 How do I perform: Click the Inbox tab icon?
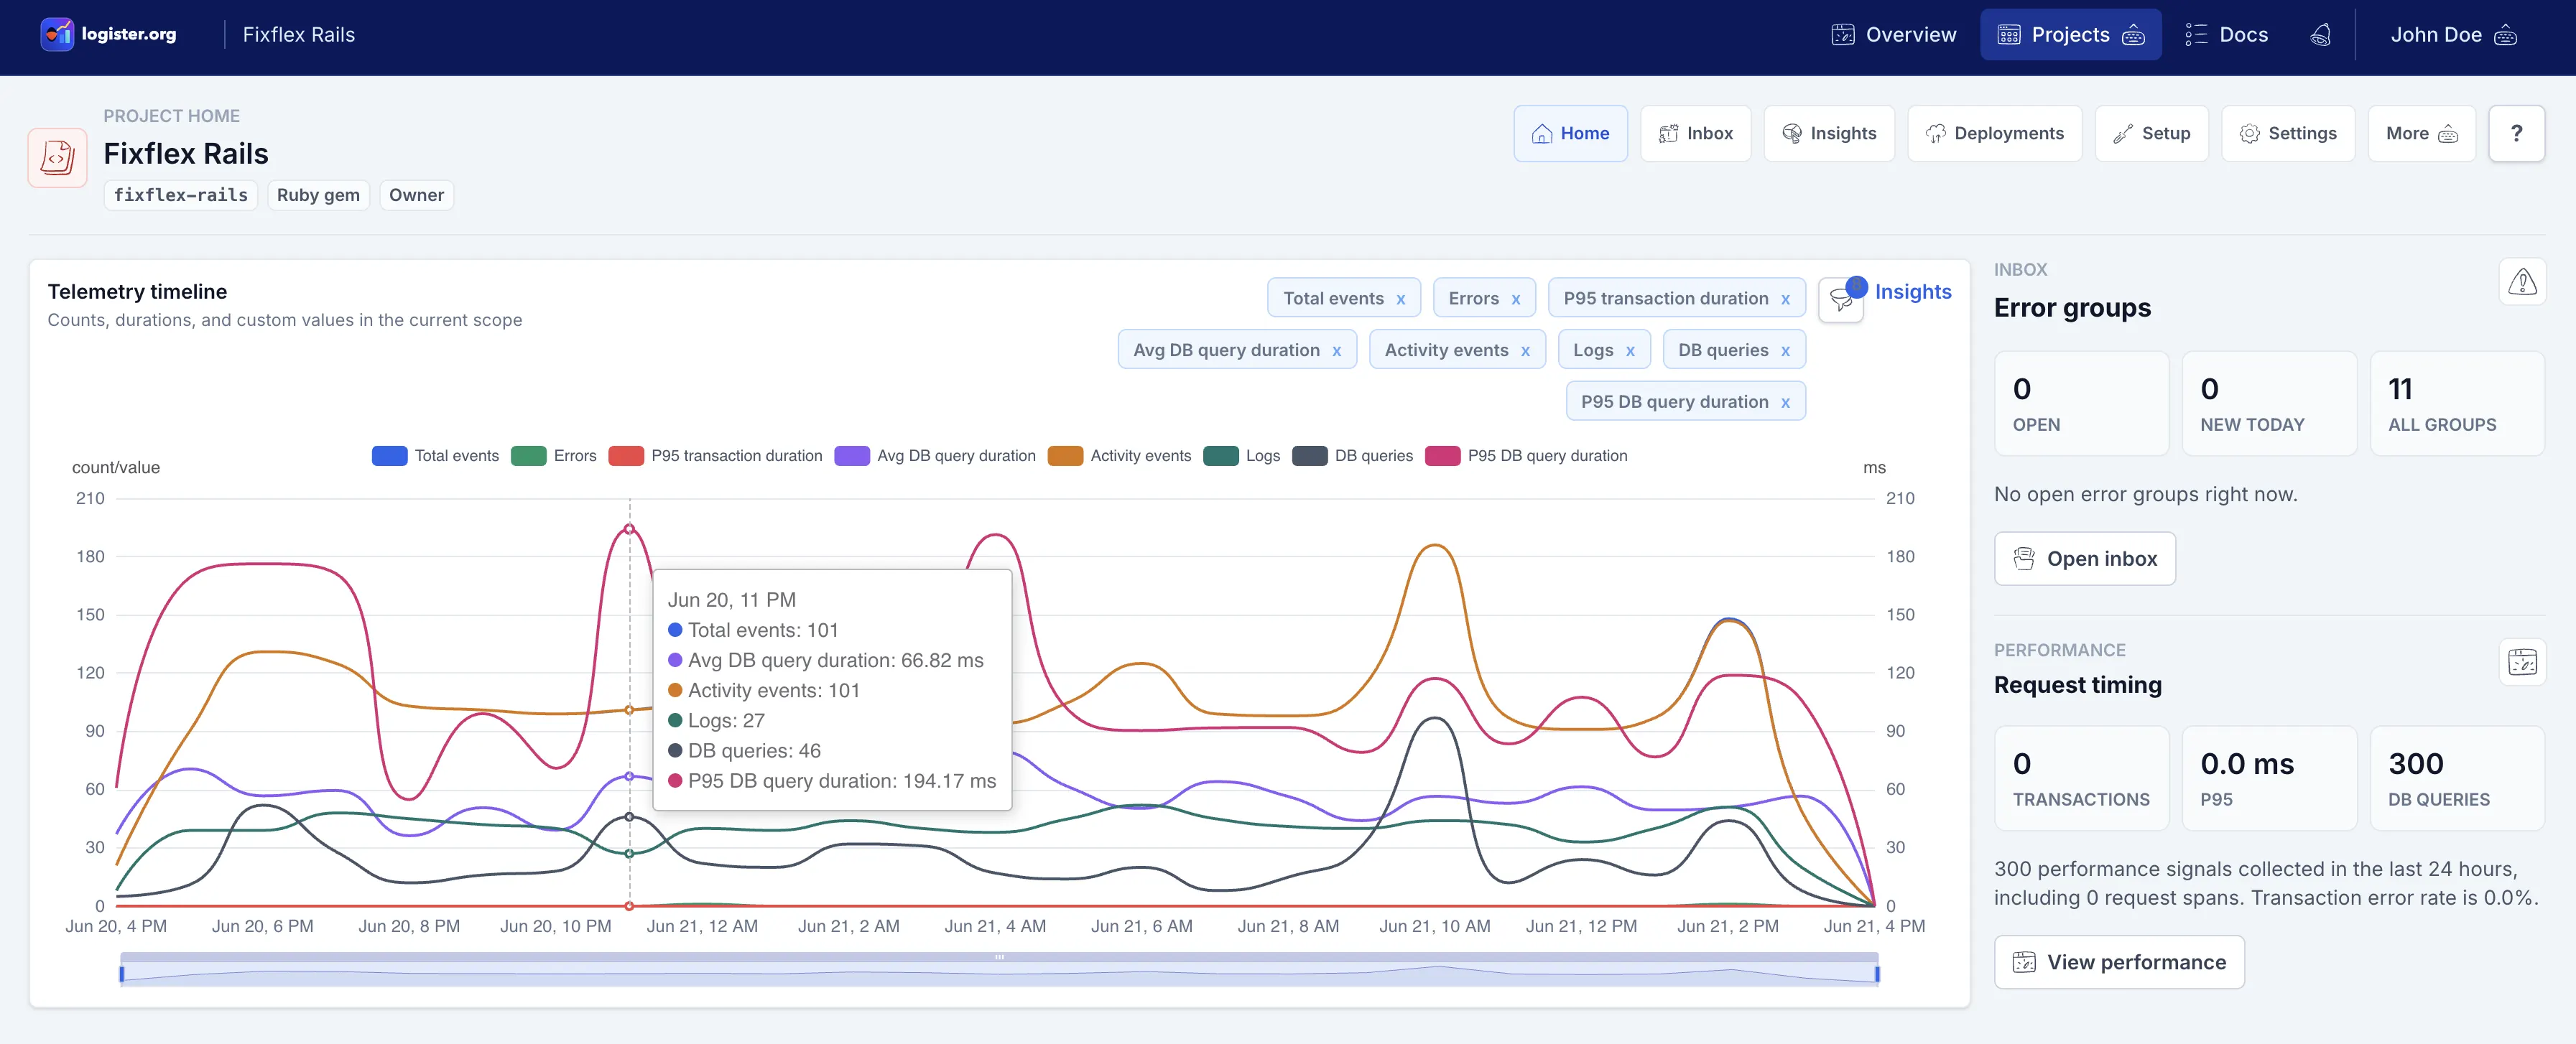click(1668, 133)
